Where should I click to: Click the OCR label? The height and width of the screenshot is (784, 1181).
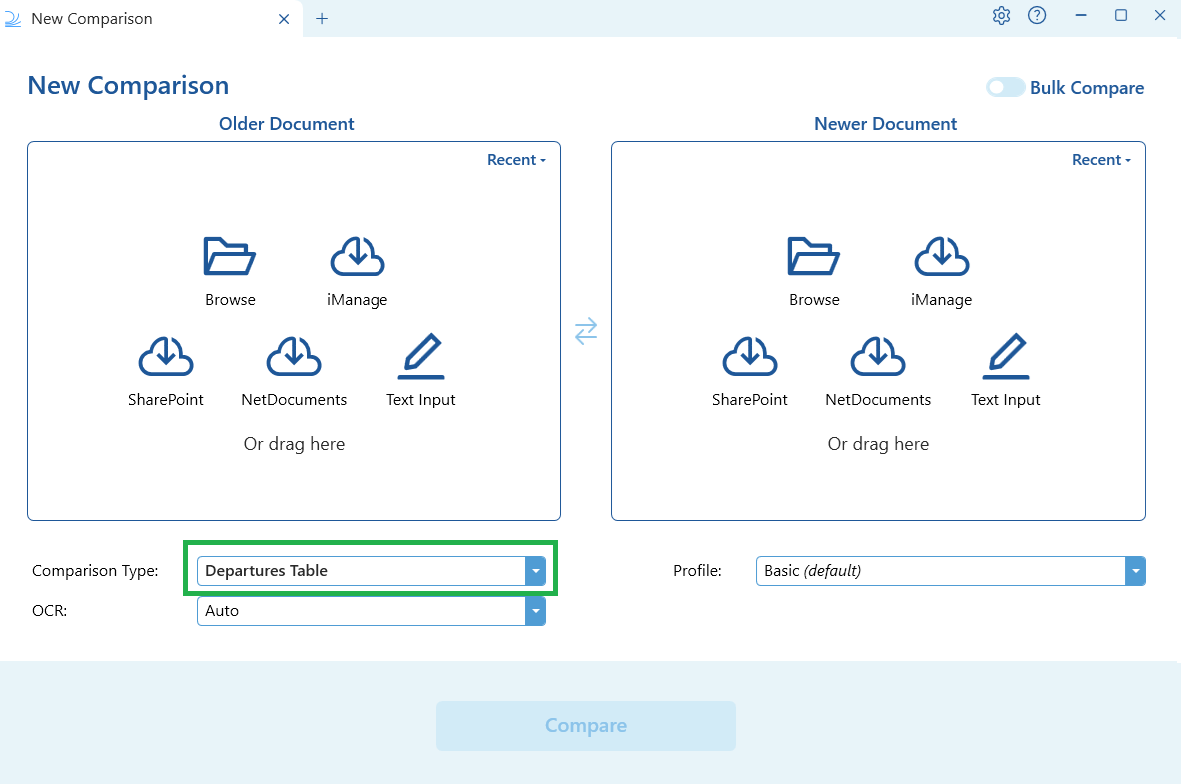[50, 611]
